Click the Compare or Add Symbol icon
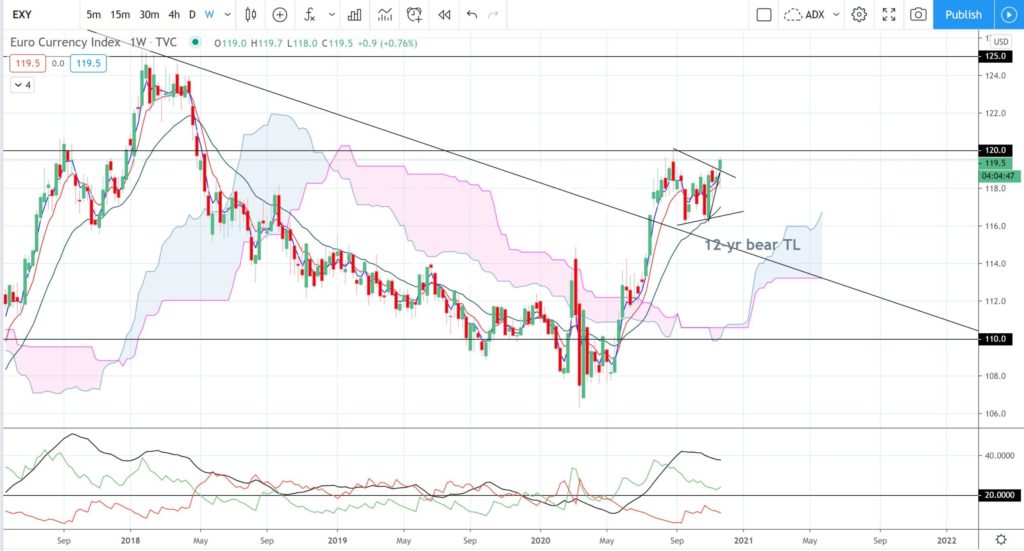1024x551 pixels. tap(280, 14)
